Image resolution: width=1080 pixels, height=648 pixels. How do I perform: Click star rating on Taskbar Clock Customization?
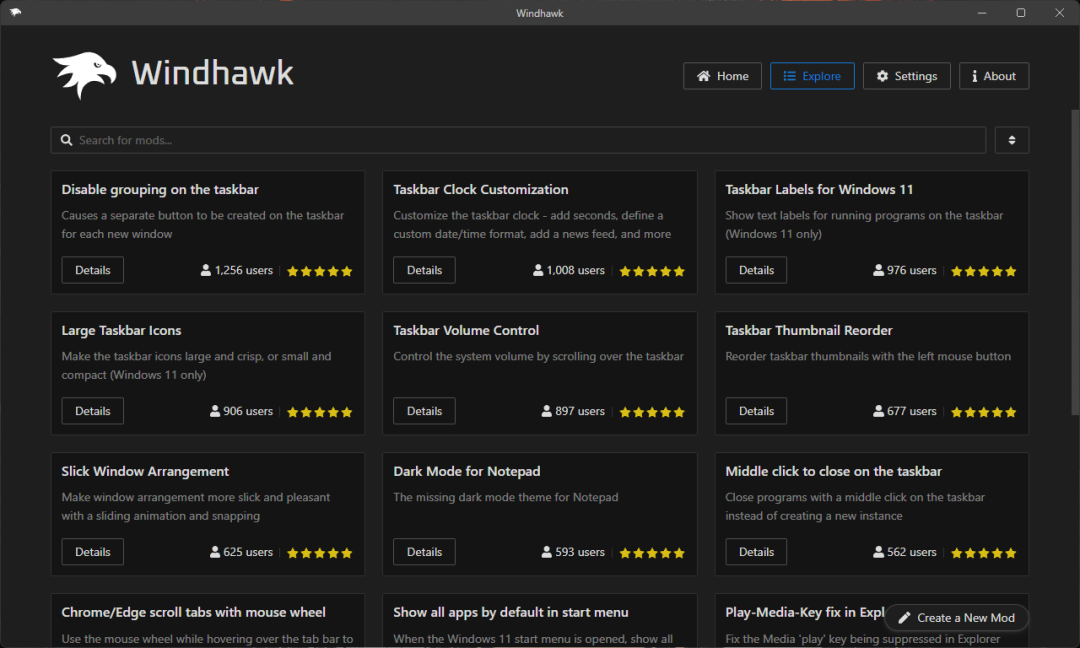(x=652, y=271)
